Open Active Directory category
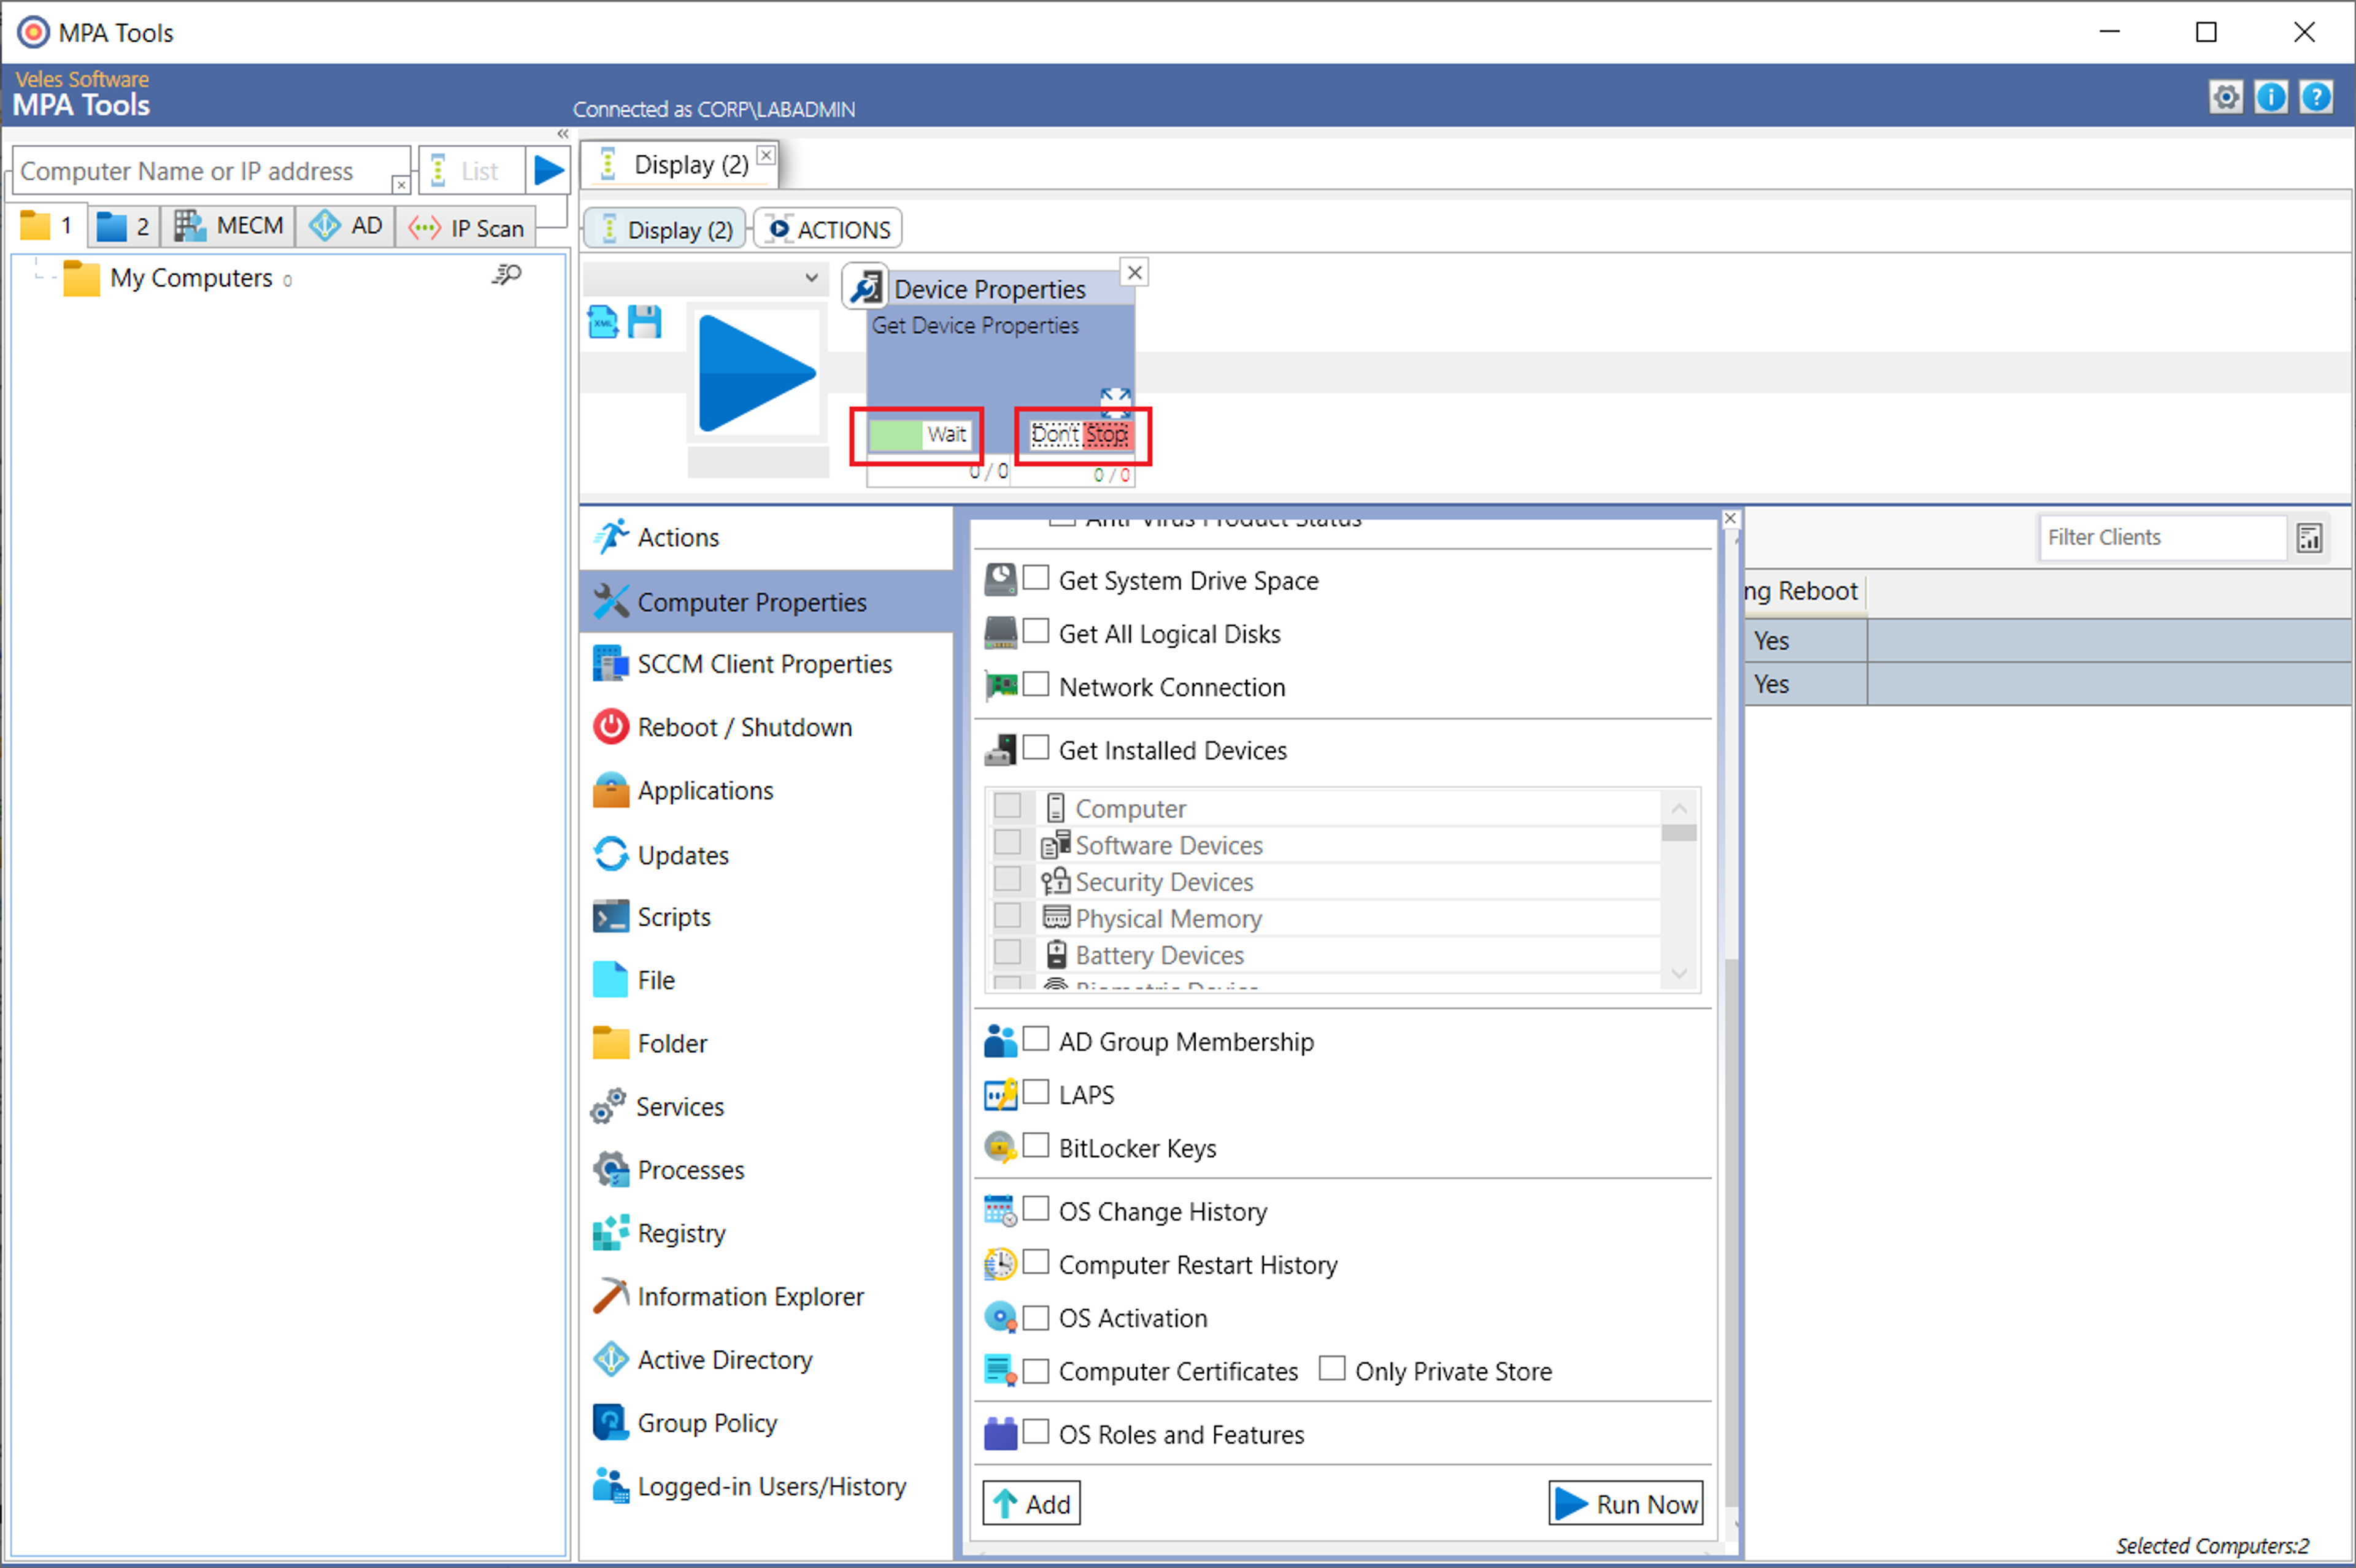Viewport: 2356px width, 1568px height. click(766, 1360)
